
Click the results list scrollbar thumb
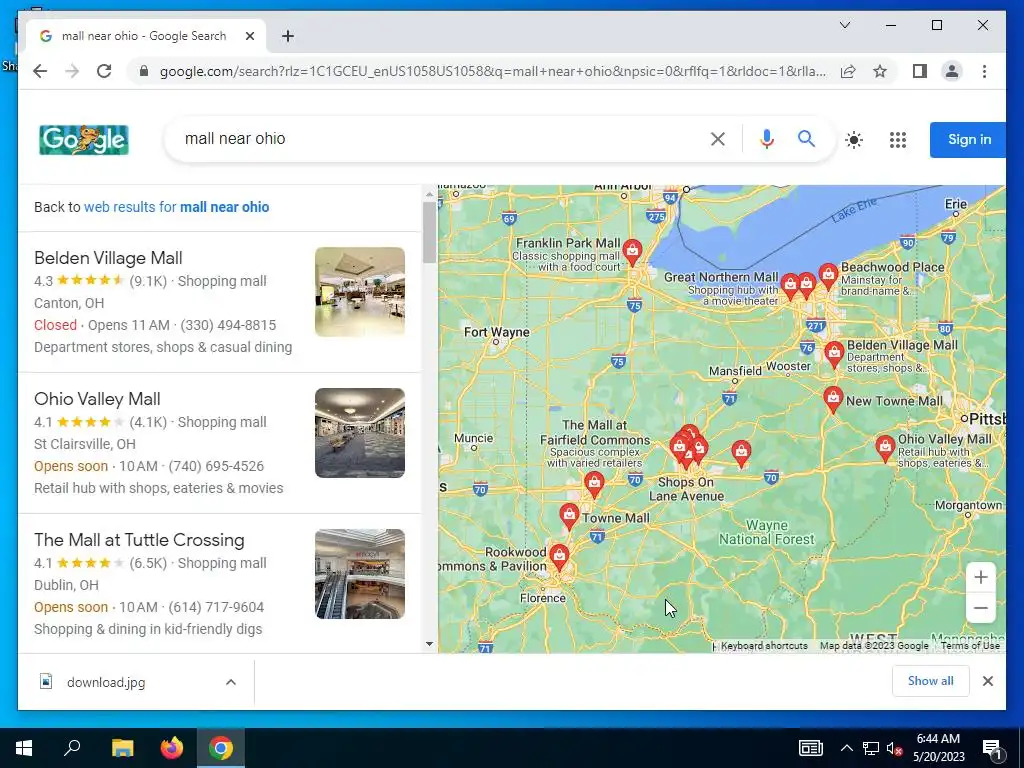click(x=429, y=232)
